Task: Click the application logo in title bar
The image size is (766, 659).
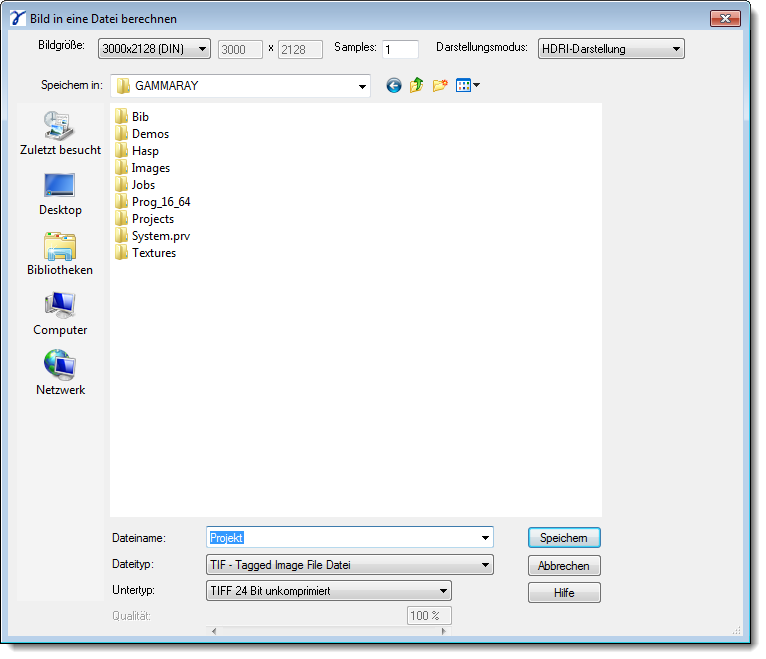Action: 17,19
